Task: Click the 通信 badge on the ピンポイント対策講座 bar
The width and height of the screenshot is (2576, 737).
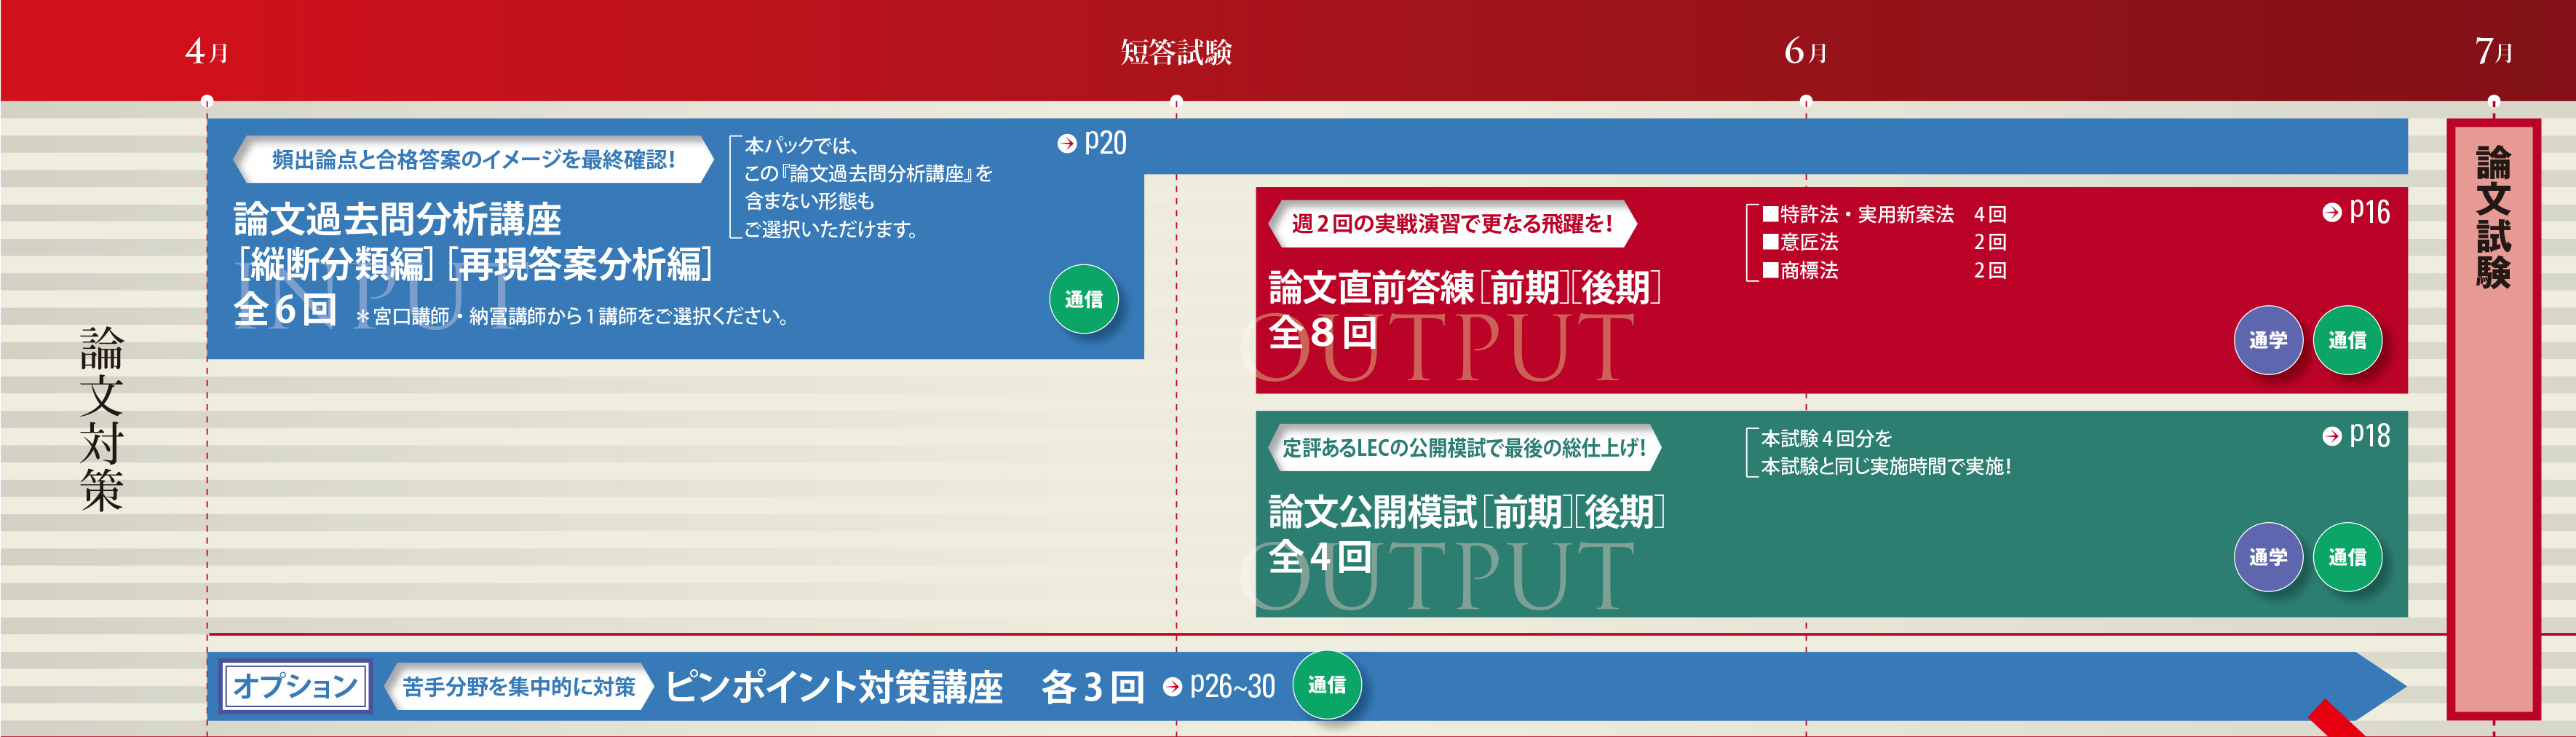Action: click(1326, 685)
